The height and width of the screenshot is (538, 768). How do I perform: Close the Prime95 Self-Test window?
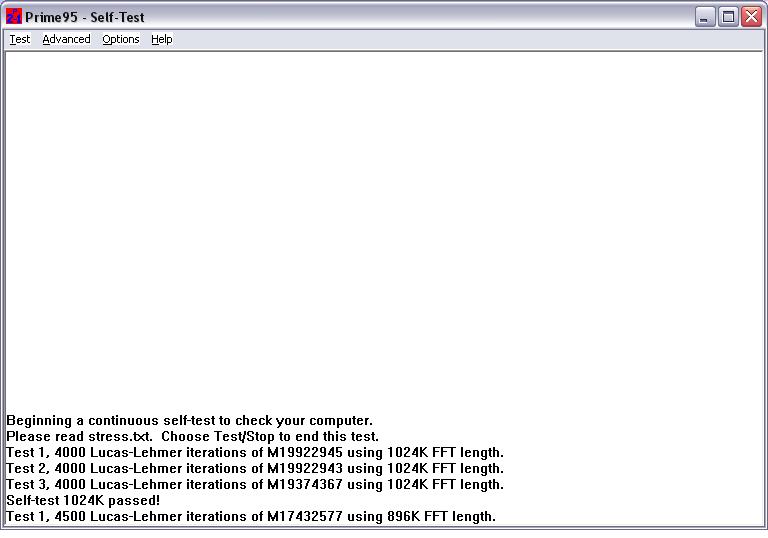[751, 17]
